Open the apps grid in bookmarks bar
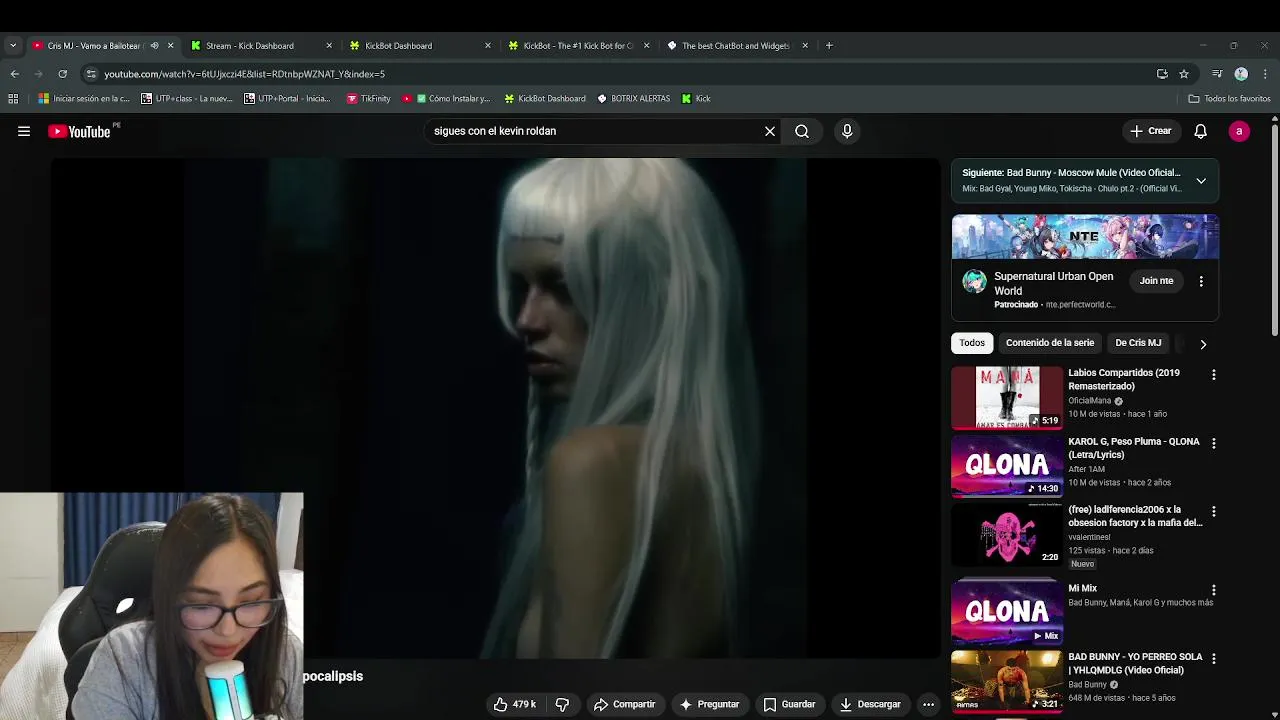1280x720 pixels. point(13,98)
